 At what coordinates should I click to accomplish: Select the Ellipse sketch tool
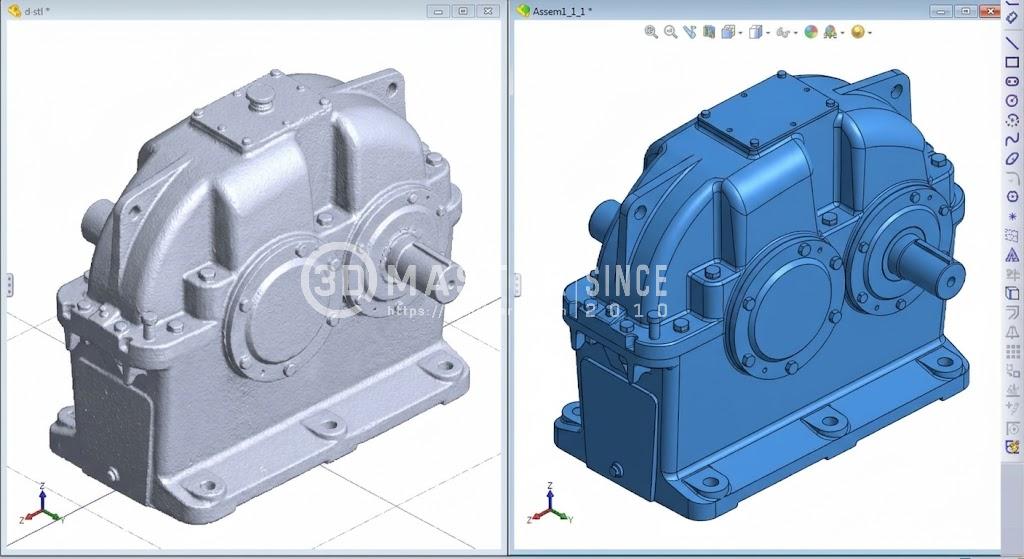(1012, 158)
